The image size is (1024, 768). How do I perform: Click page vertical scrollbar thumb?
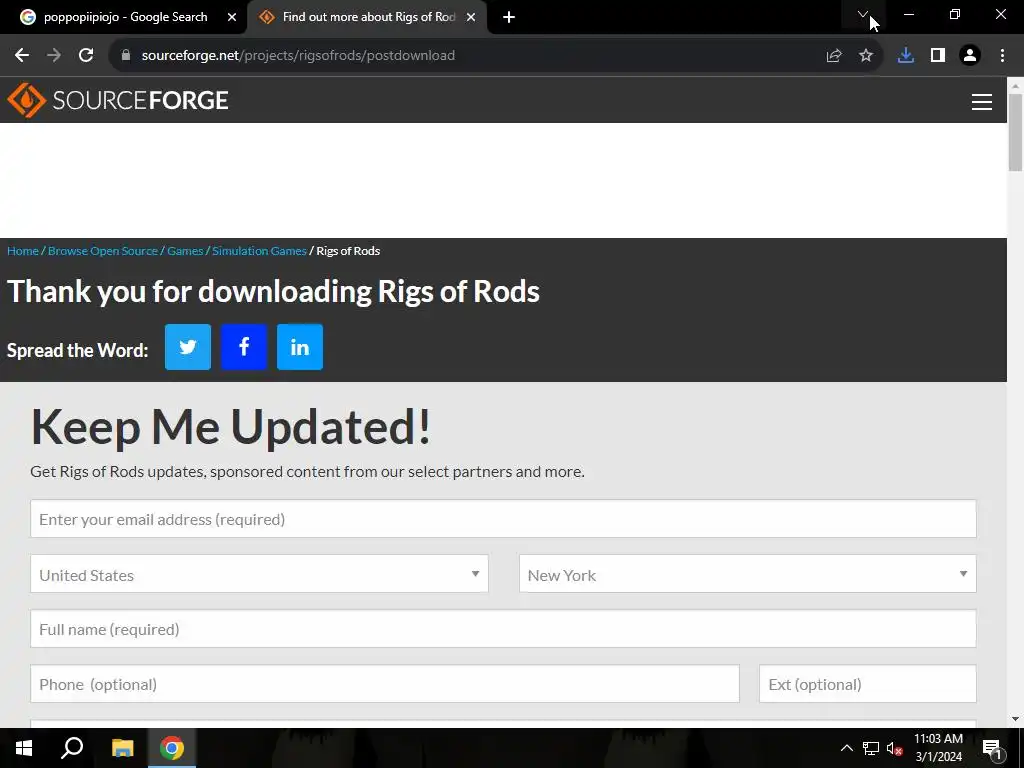click(x=1016, y=133)
